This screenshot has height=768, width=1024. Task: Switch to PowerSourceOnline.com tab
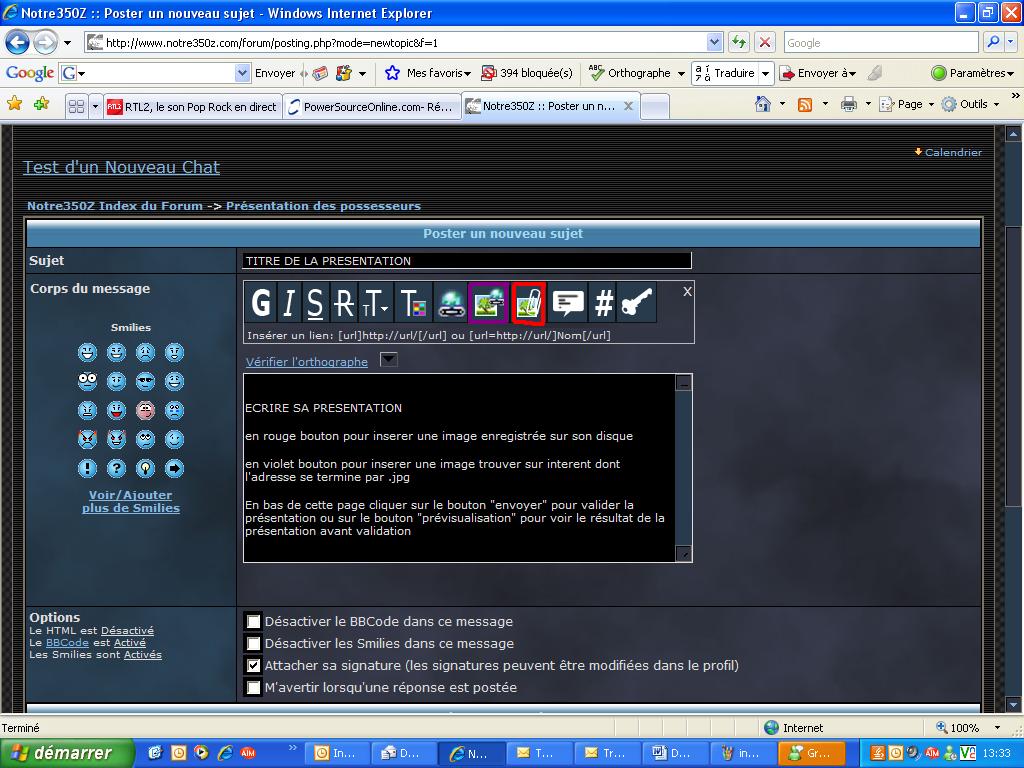click(371, 107)
